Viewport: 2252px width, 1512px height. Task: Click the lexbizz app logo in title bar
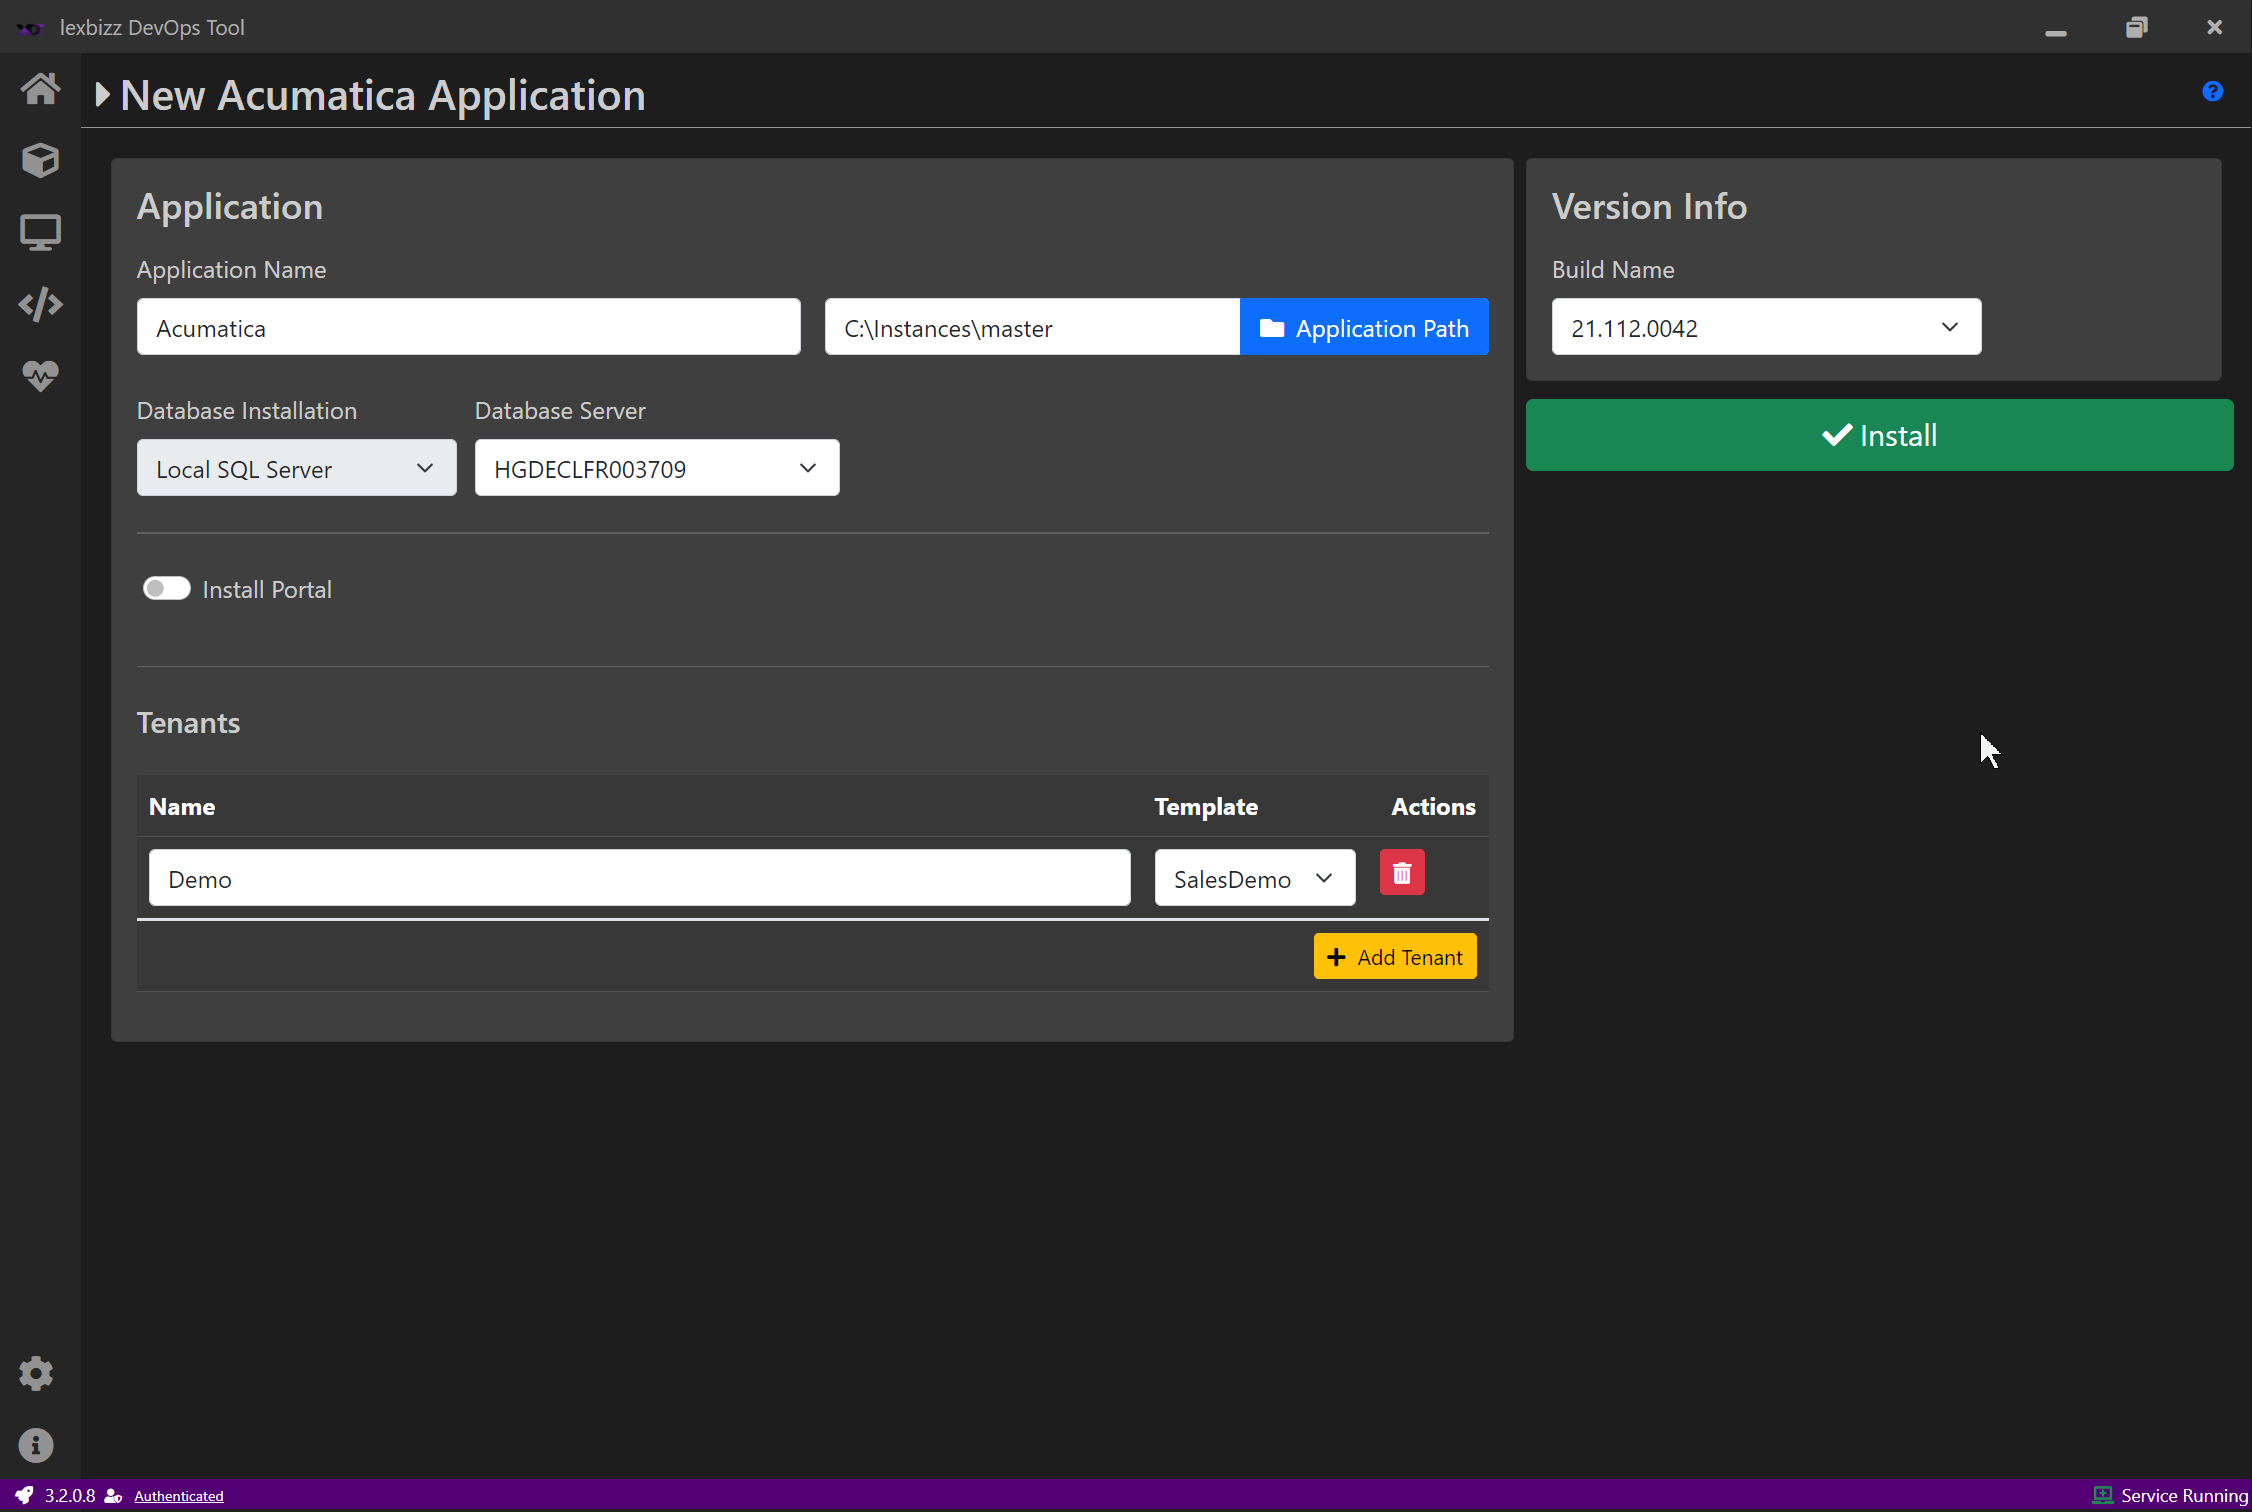pos(30,28)
